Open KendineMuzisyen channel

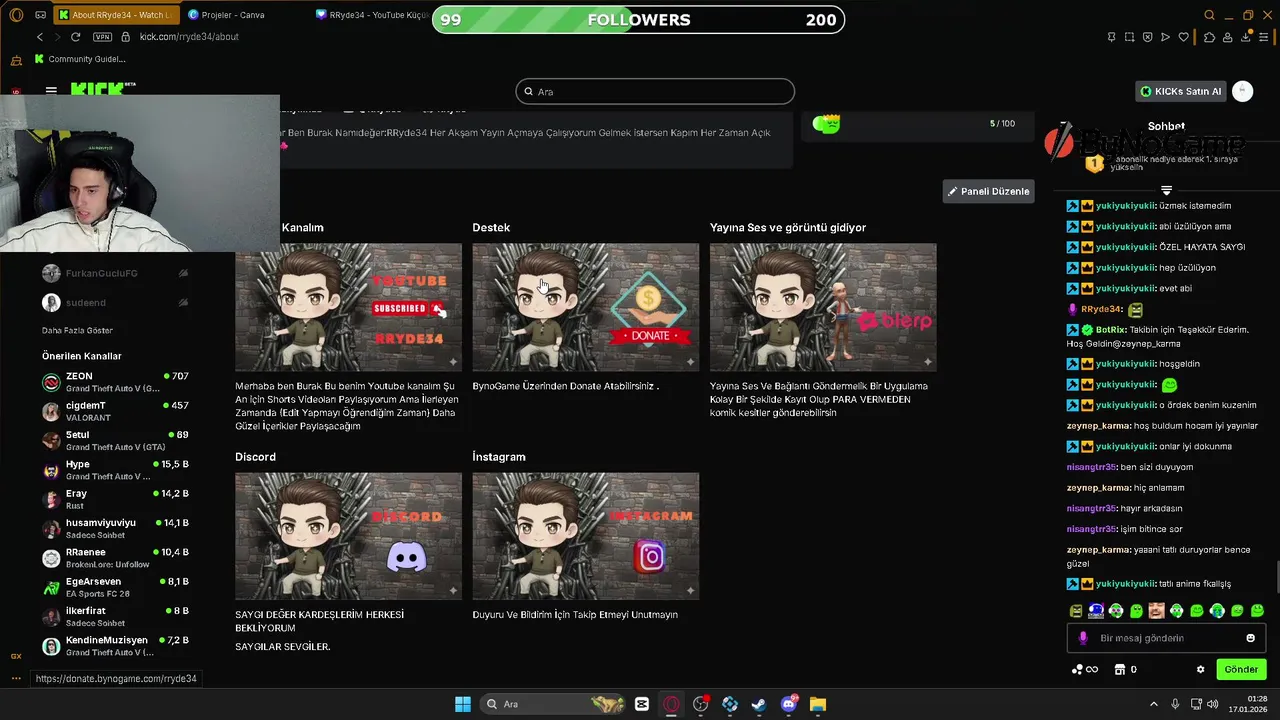tap(115, 645)
